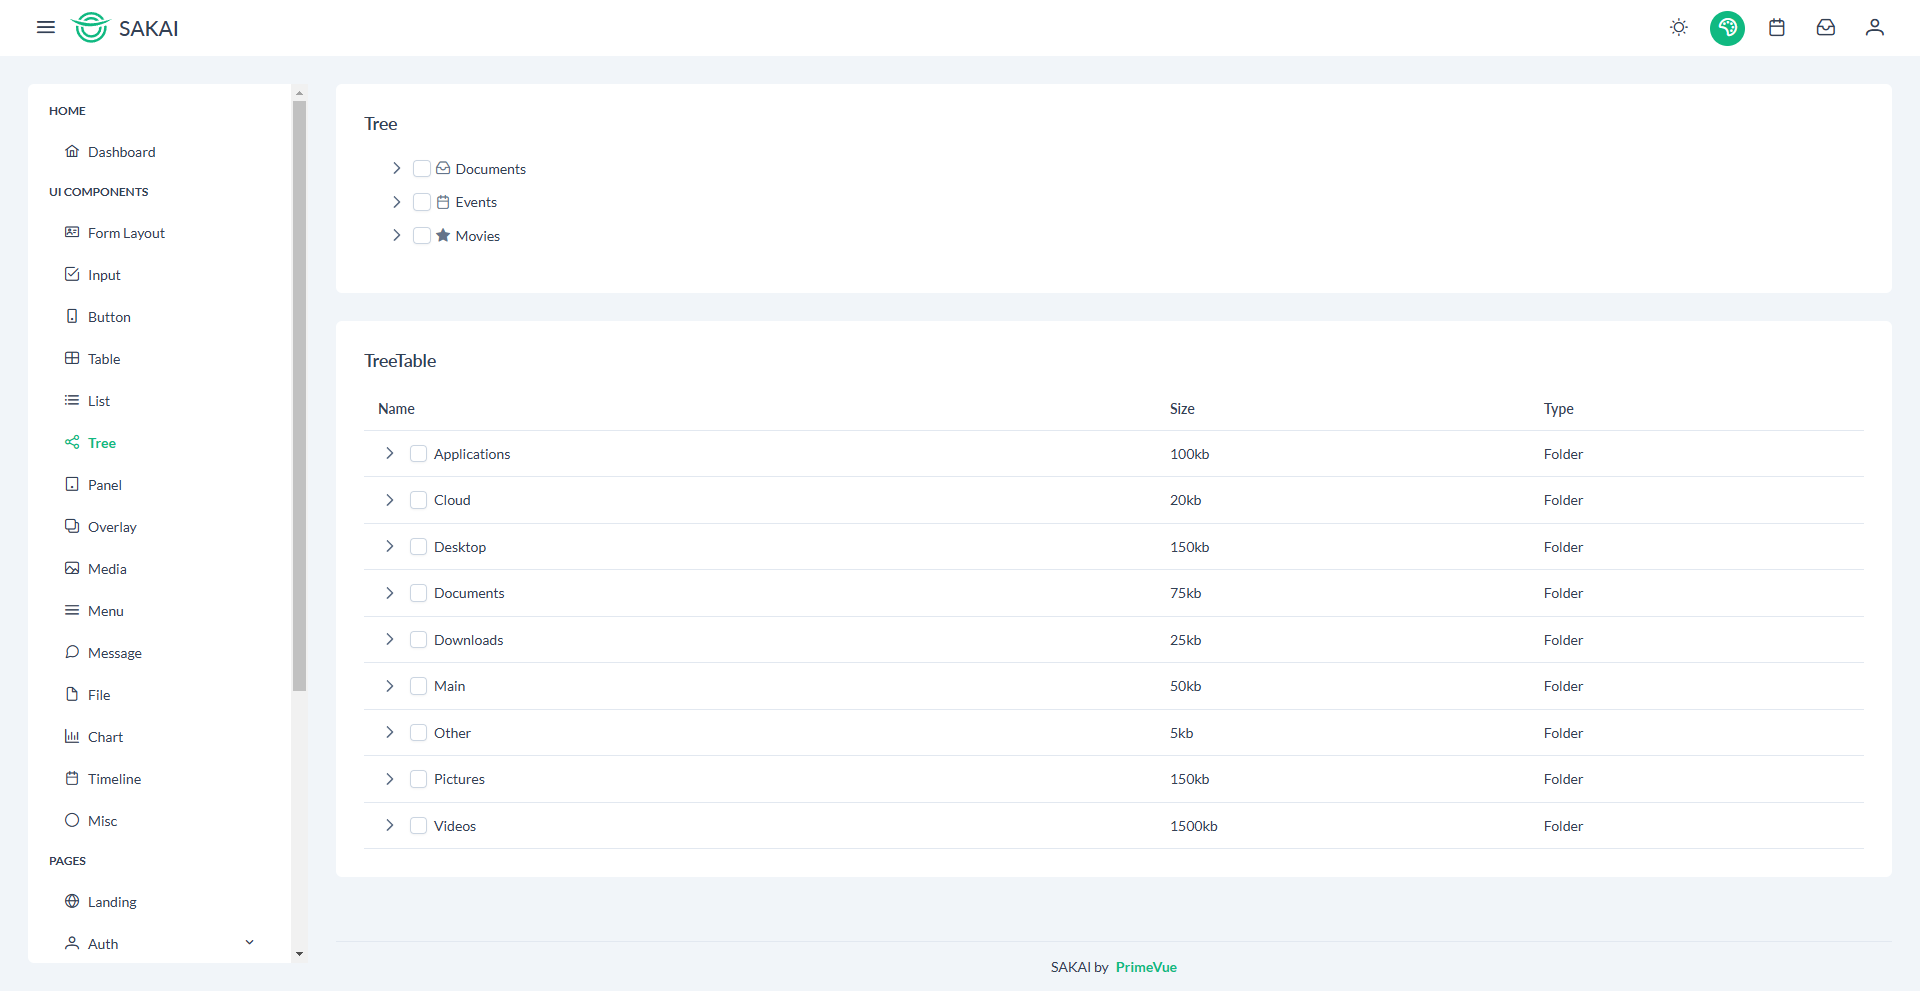Image resolution: width=1920 pixels, height=991 pixels.
Task: Open the green palette configurator icon
Action: click(x=1727, y=28)
